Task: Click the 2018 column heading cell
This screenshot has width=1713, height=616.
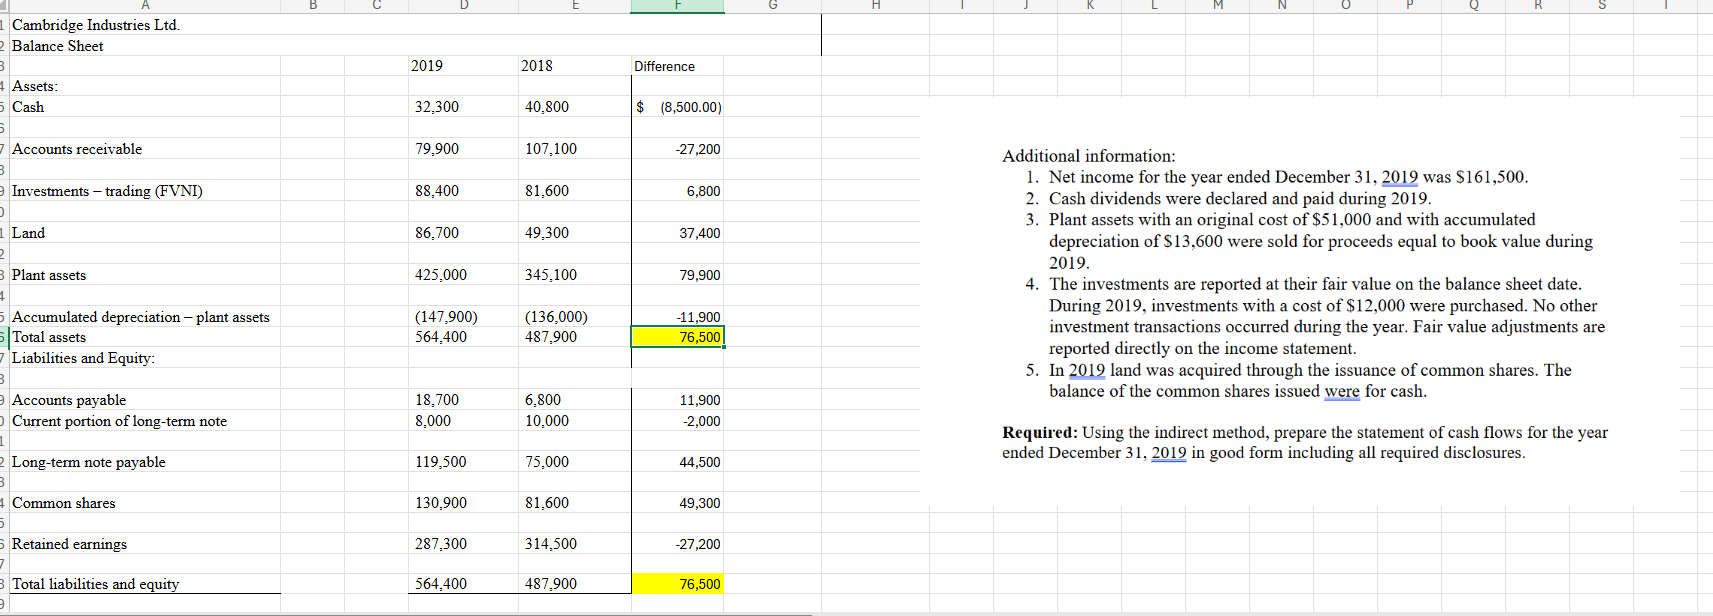Action: [537, 66]
